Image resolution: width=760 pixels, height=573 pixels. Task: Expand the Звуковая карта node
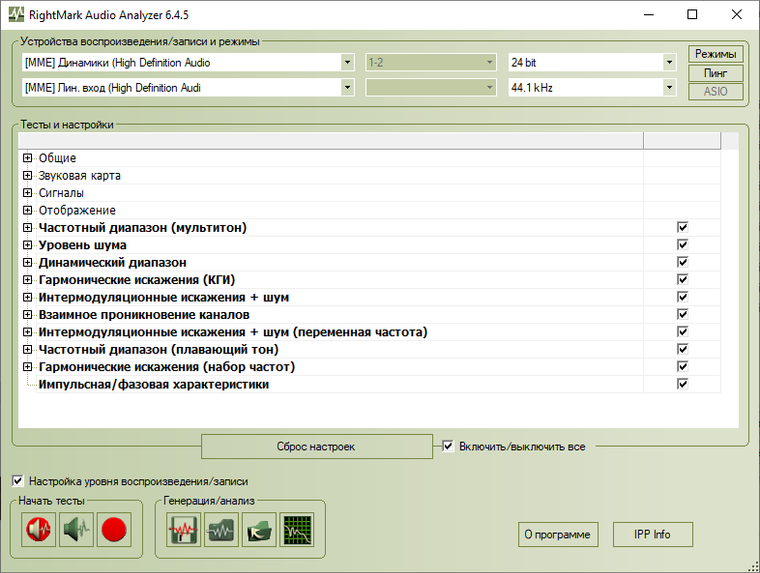tap(28, 175)
